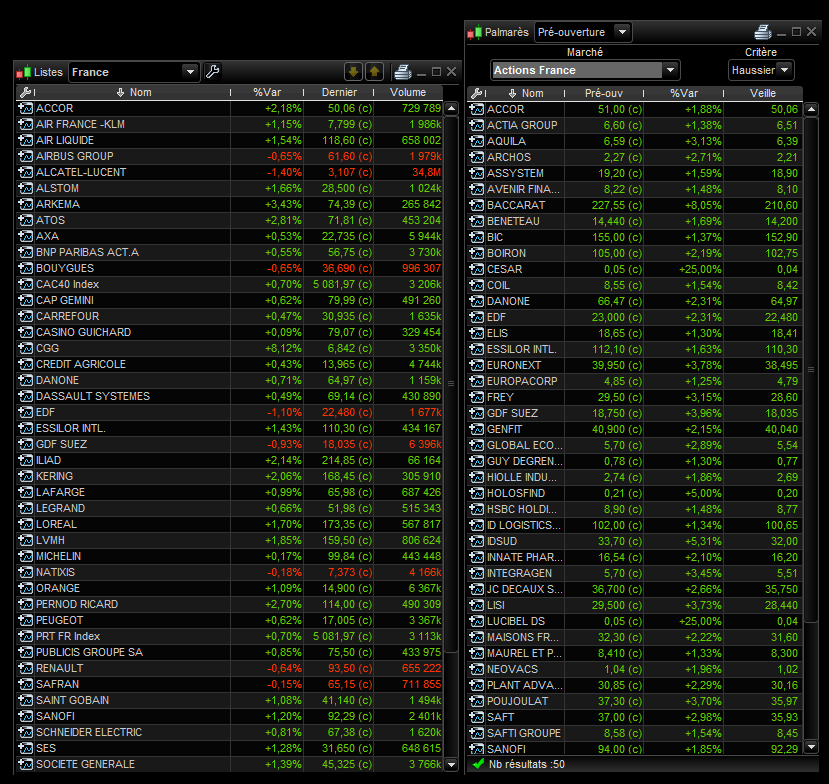829x784 pixels.
Task: Select the PERNOD RICARD row
Action: [x=229, y=604]
